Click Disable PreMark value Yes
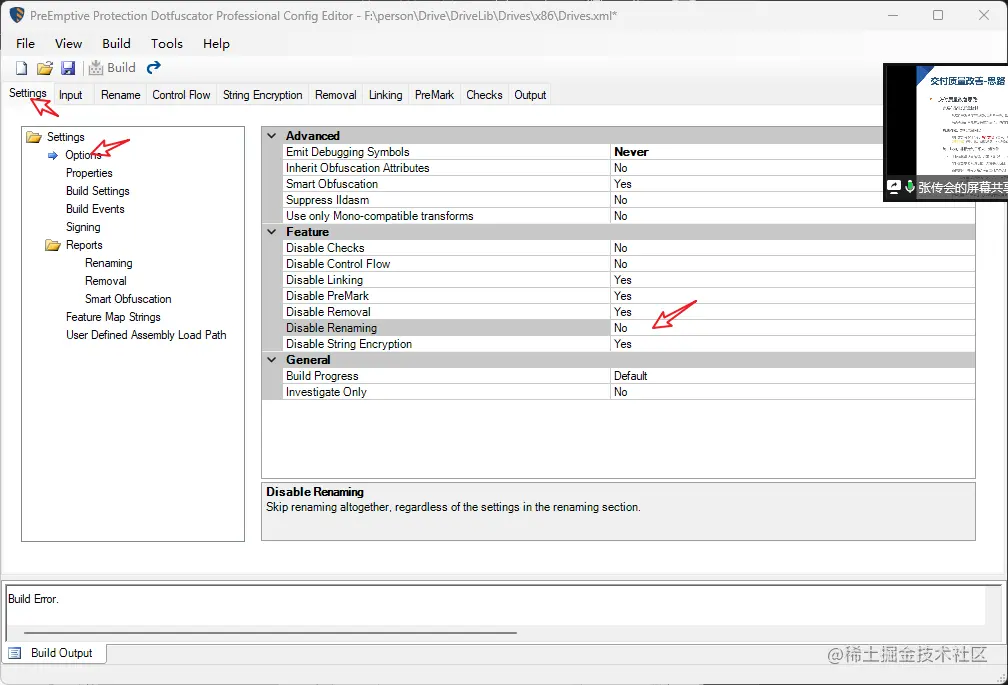This screenshot has height=685, width=1008. pos(792,296)
